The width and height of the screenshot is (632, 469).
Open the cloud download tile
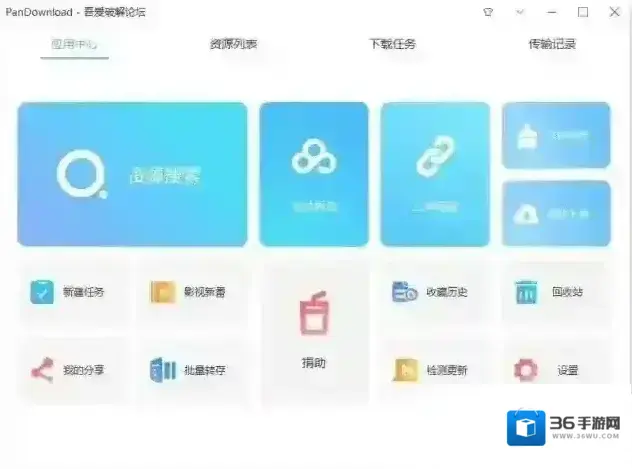pyautogui.click(x=556, y=214)
